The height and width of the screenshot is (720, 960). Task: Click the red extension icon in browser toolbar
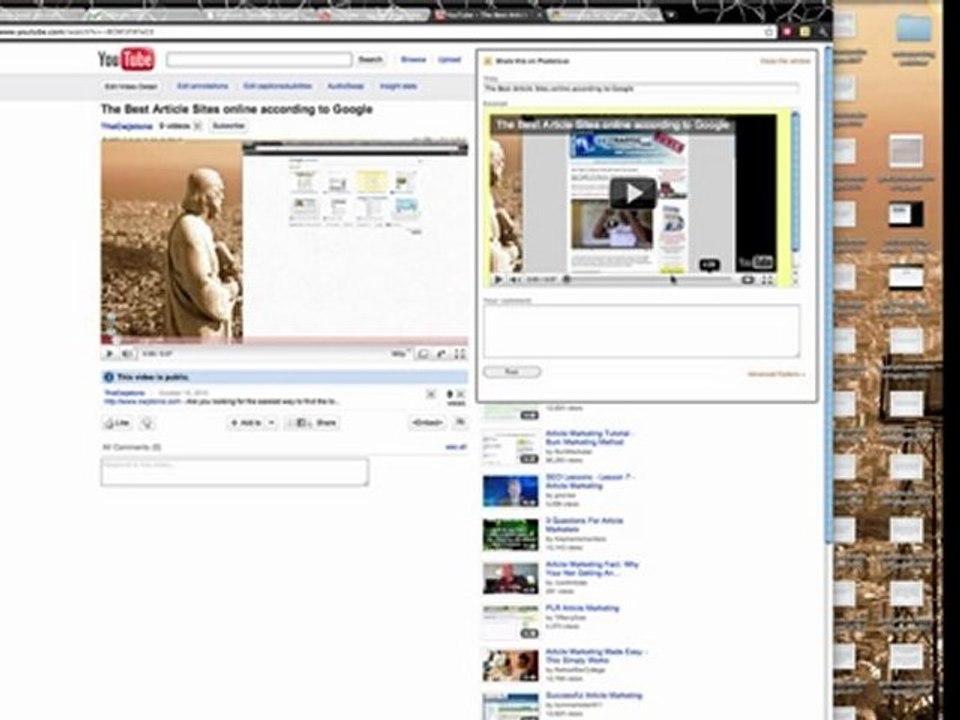[787, 31]
